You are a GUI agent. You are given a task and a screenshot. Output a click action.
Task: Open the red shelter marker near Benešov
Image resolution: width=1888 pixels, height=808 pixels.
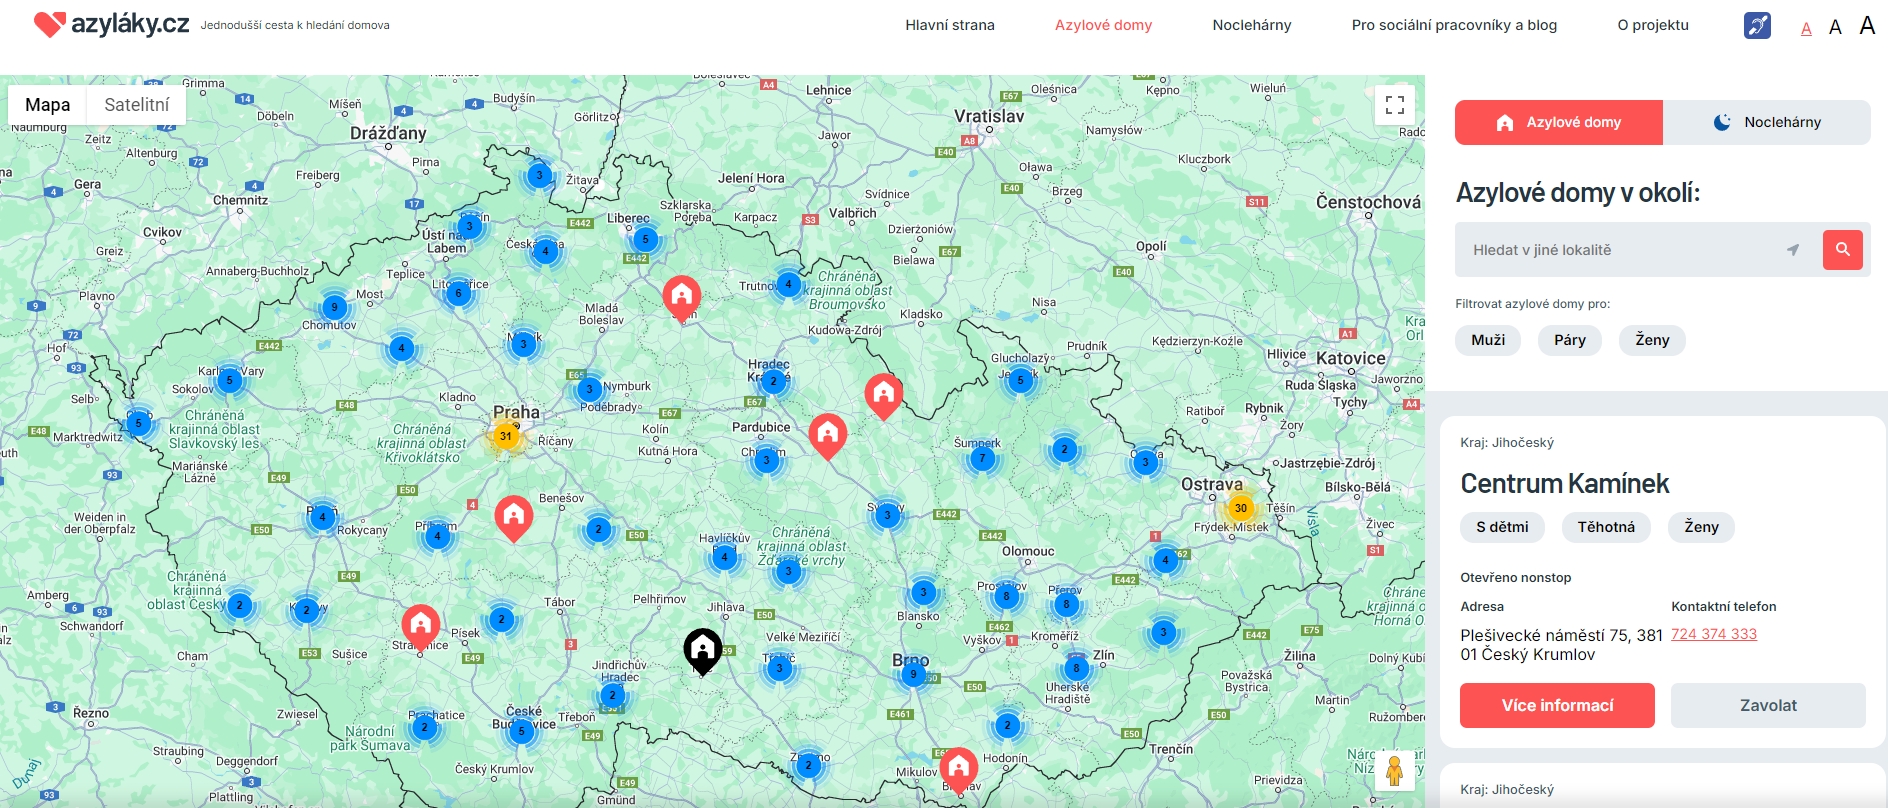coord(514,518)
